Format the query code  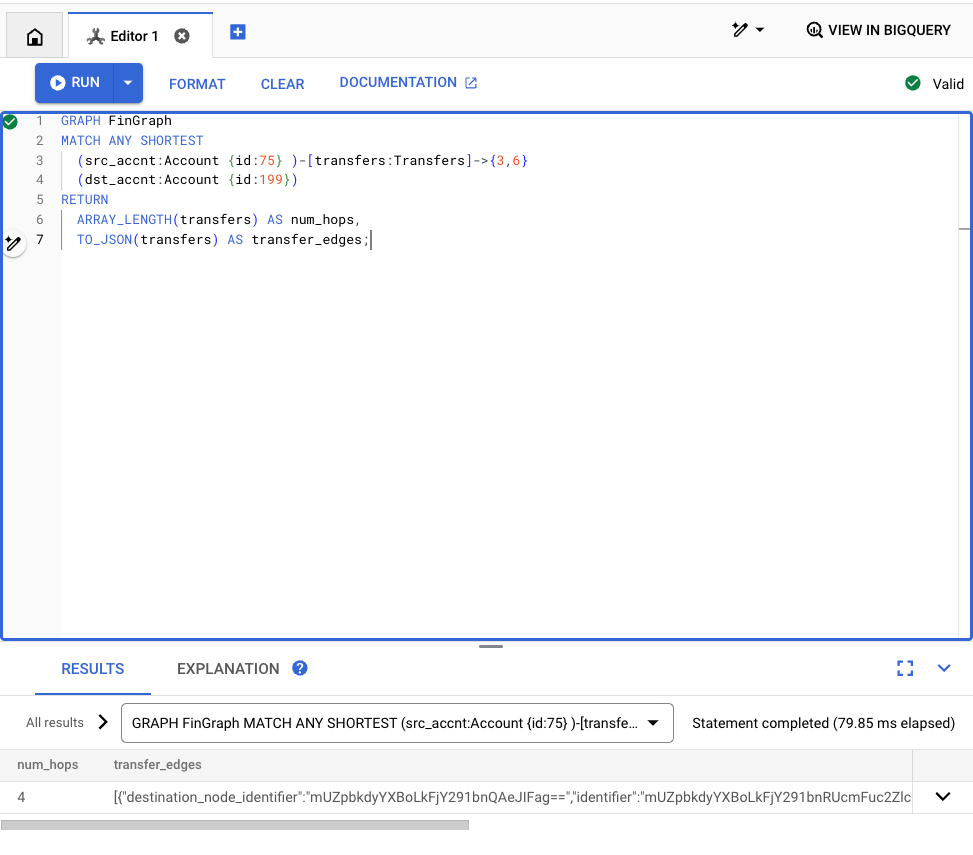tap(197, 84)
